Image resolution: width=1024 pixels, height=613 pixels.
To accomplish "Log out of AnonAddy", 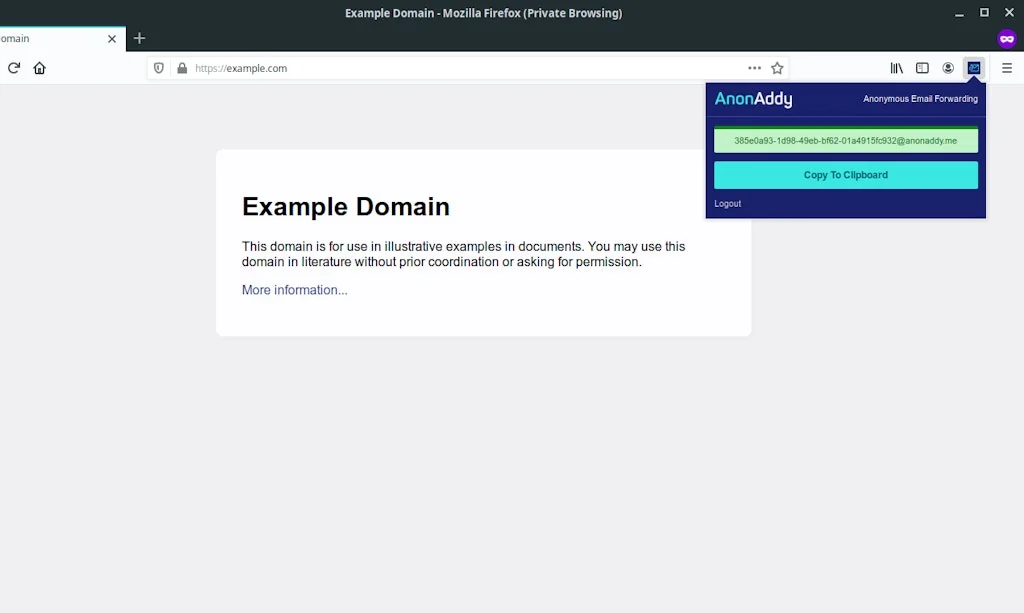I will coord(727,204).
